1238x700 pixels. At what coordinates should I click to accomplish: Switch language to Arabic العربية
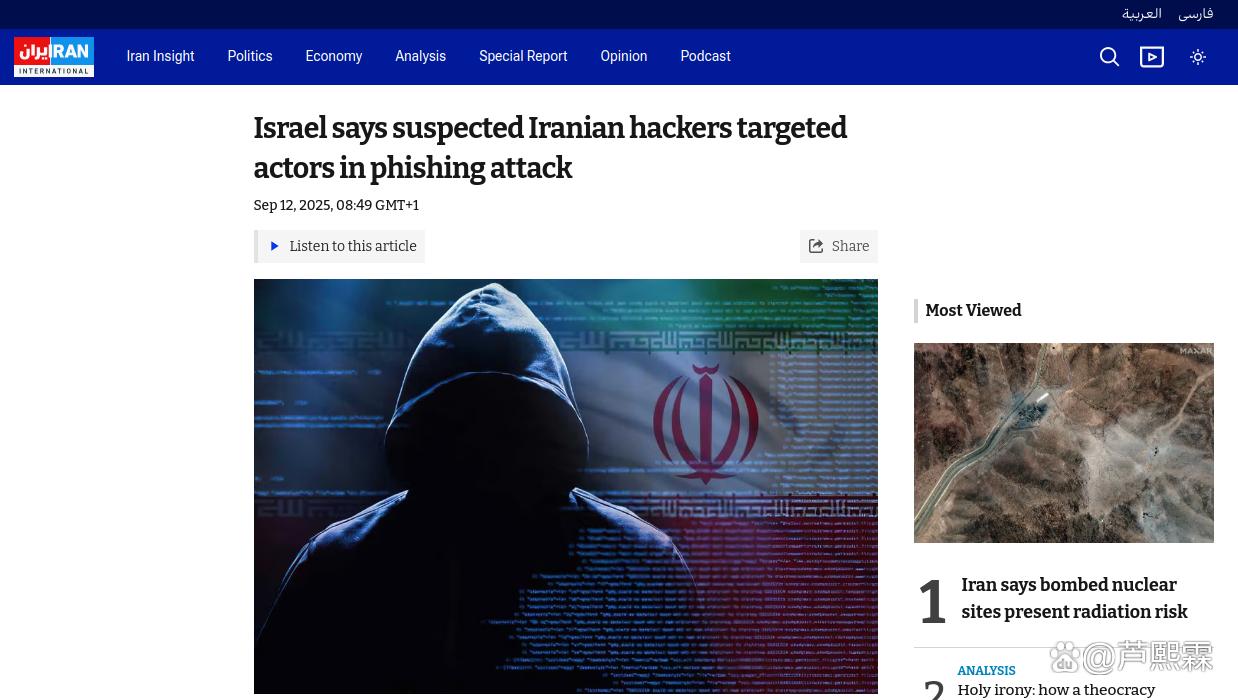tap(1142, 14)
